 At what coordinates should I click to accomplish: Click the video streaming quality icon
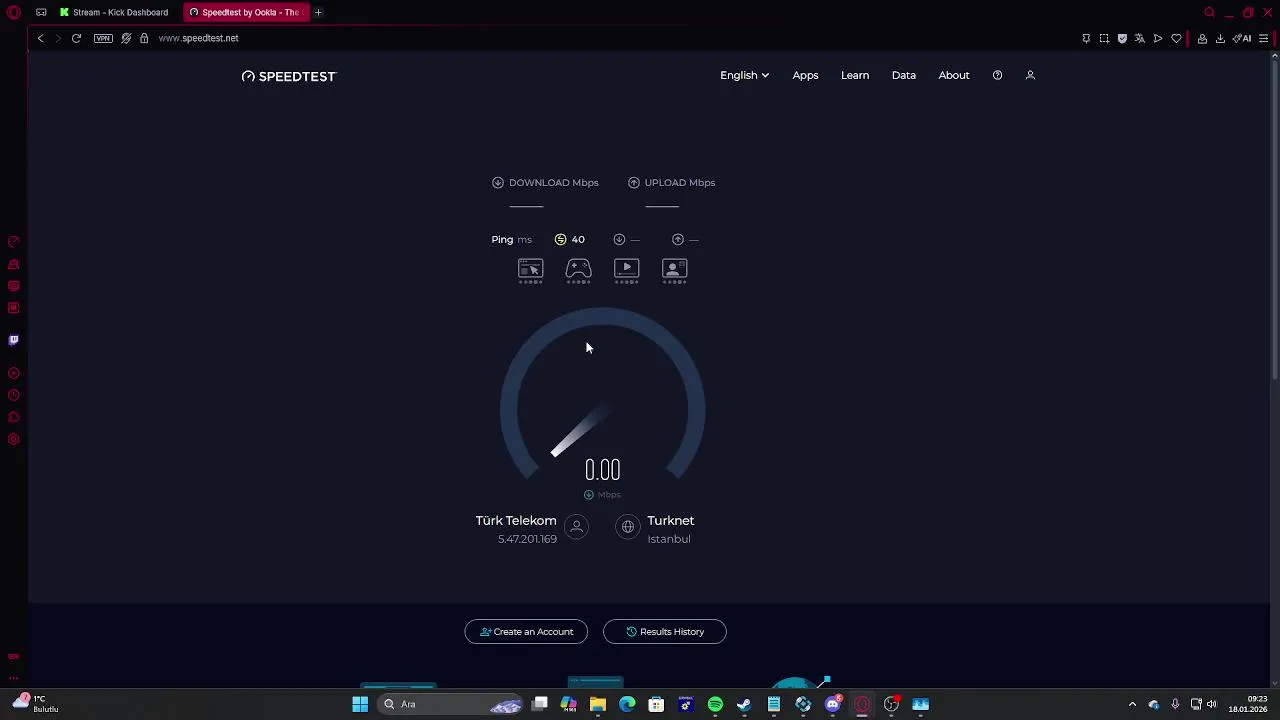626,268
